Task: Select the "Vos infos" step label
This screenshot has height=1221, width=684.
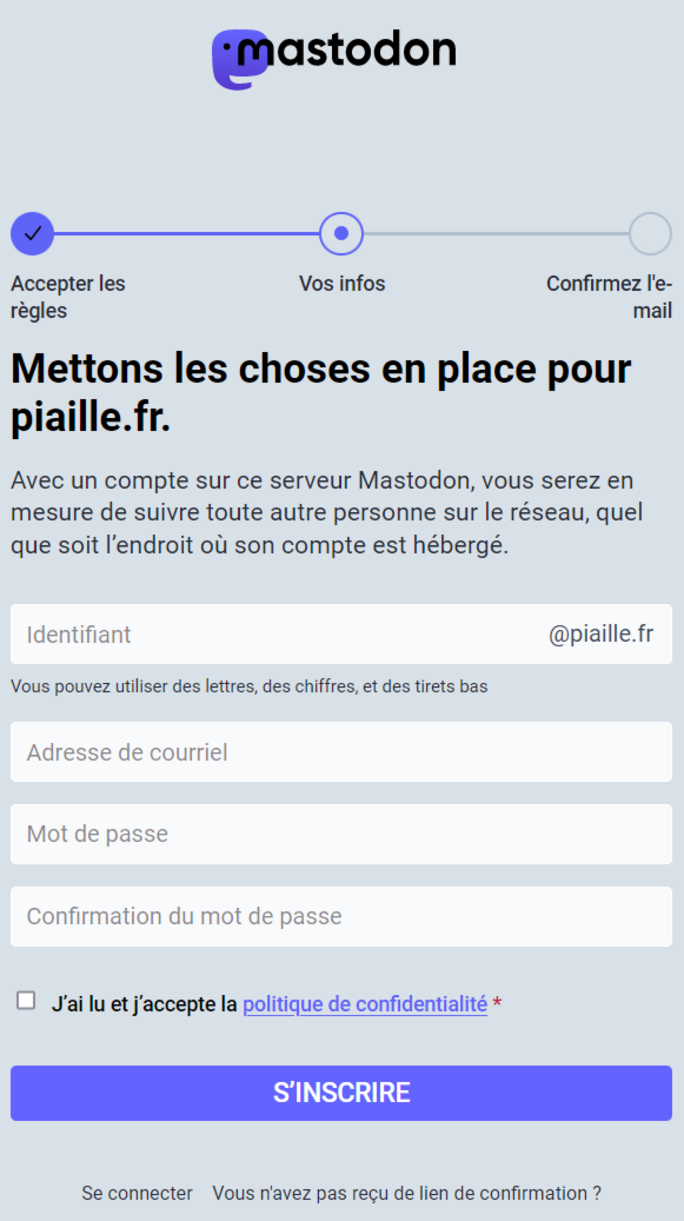Action: (342, 284)
